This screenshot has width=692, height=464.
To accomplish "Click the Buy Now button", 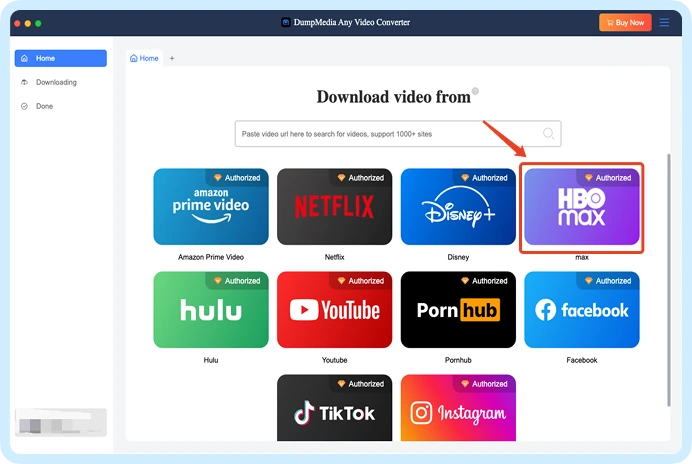I will pos(625,22).
